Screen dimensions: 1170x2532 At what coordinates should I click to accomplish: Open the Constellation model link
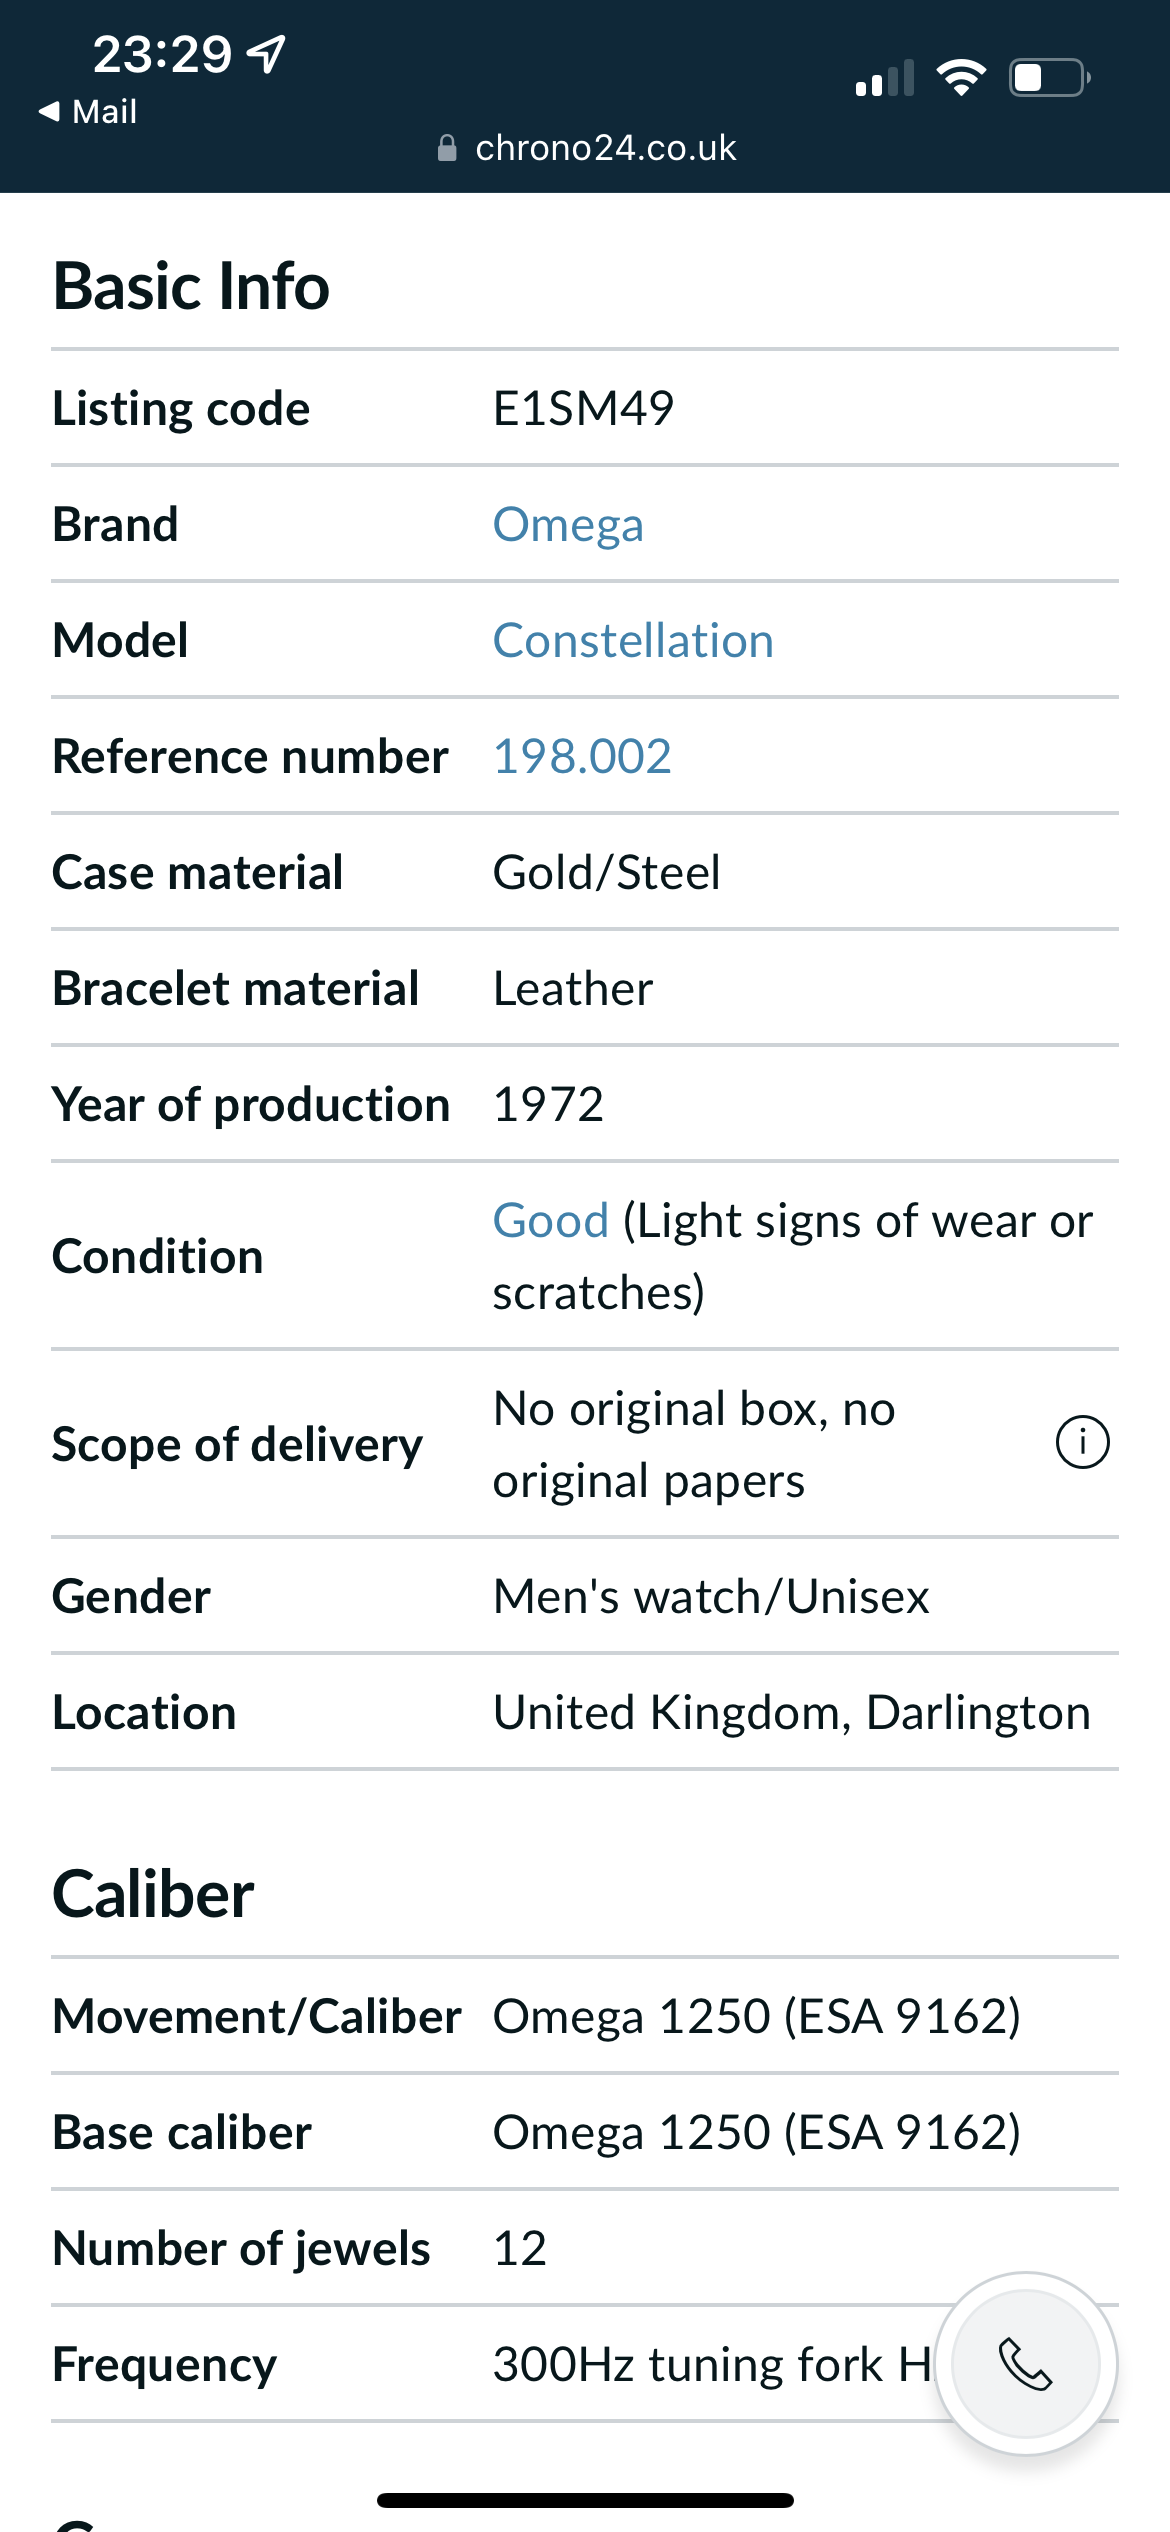pos(633,640)
